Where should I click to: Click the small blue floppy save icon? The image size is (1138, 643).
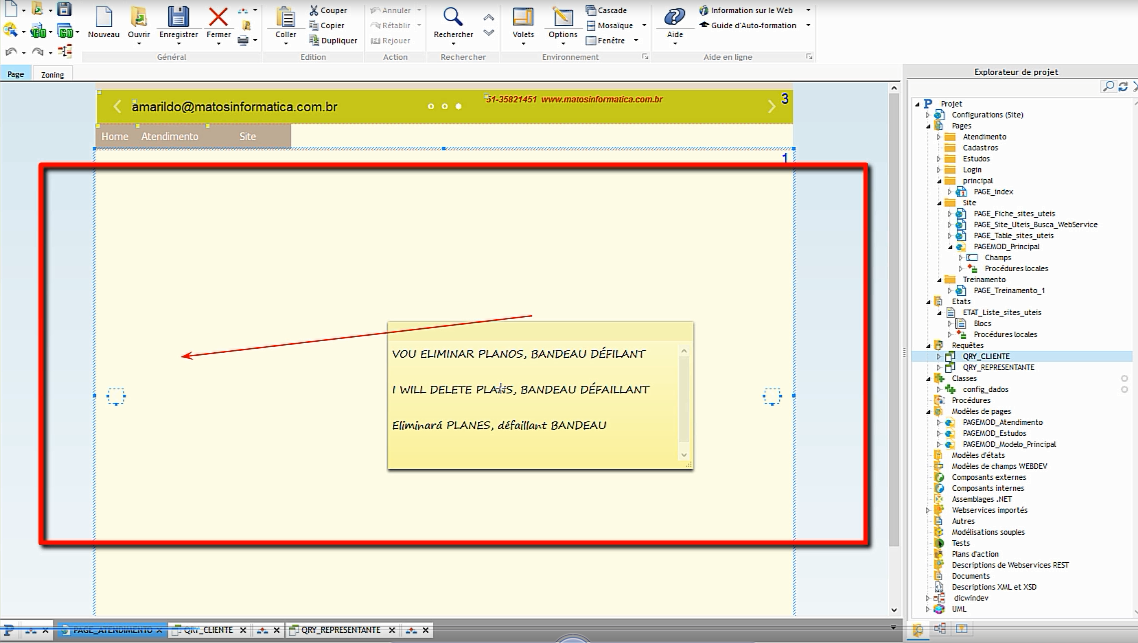[65, 9]
